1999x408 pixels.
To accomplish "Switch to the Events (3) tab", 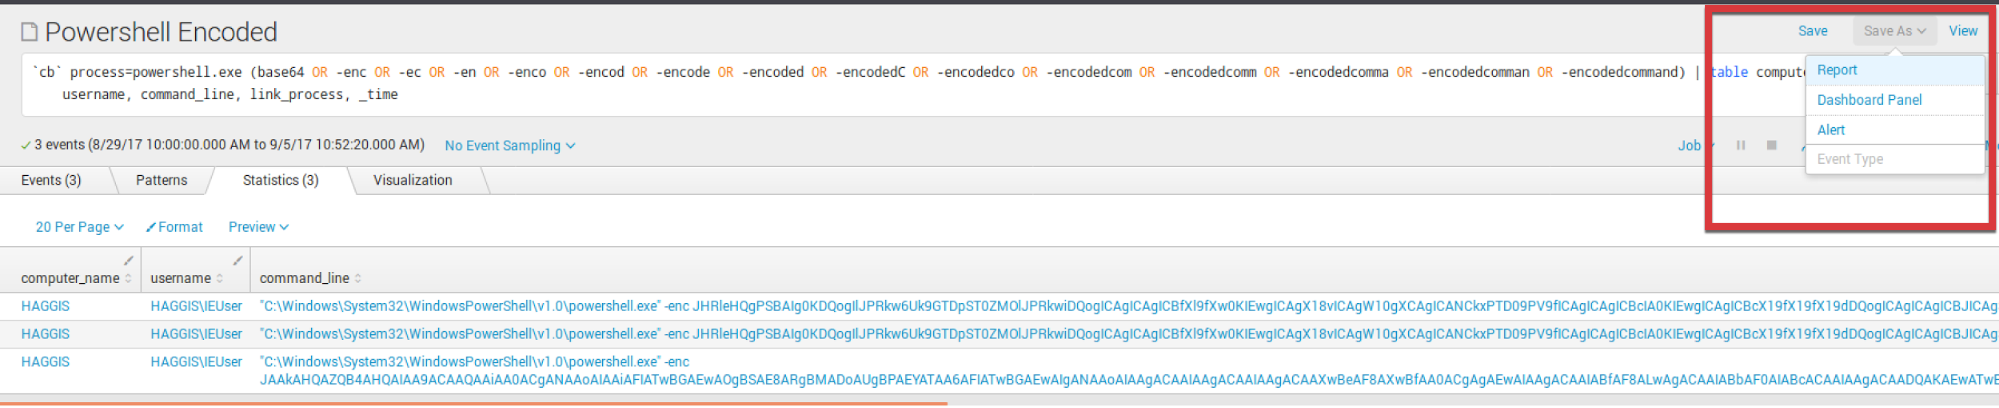I will [x=51, y=180].
